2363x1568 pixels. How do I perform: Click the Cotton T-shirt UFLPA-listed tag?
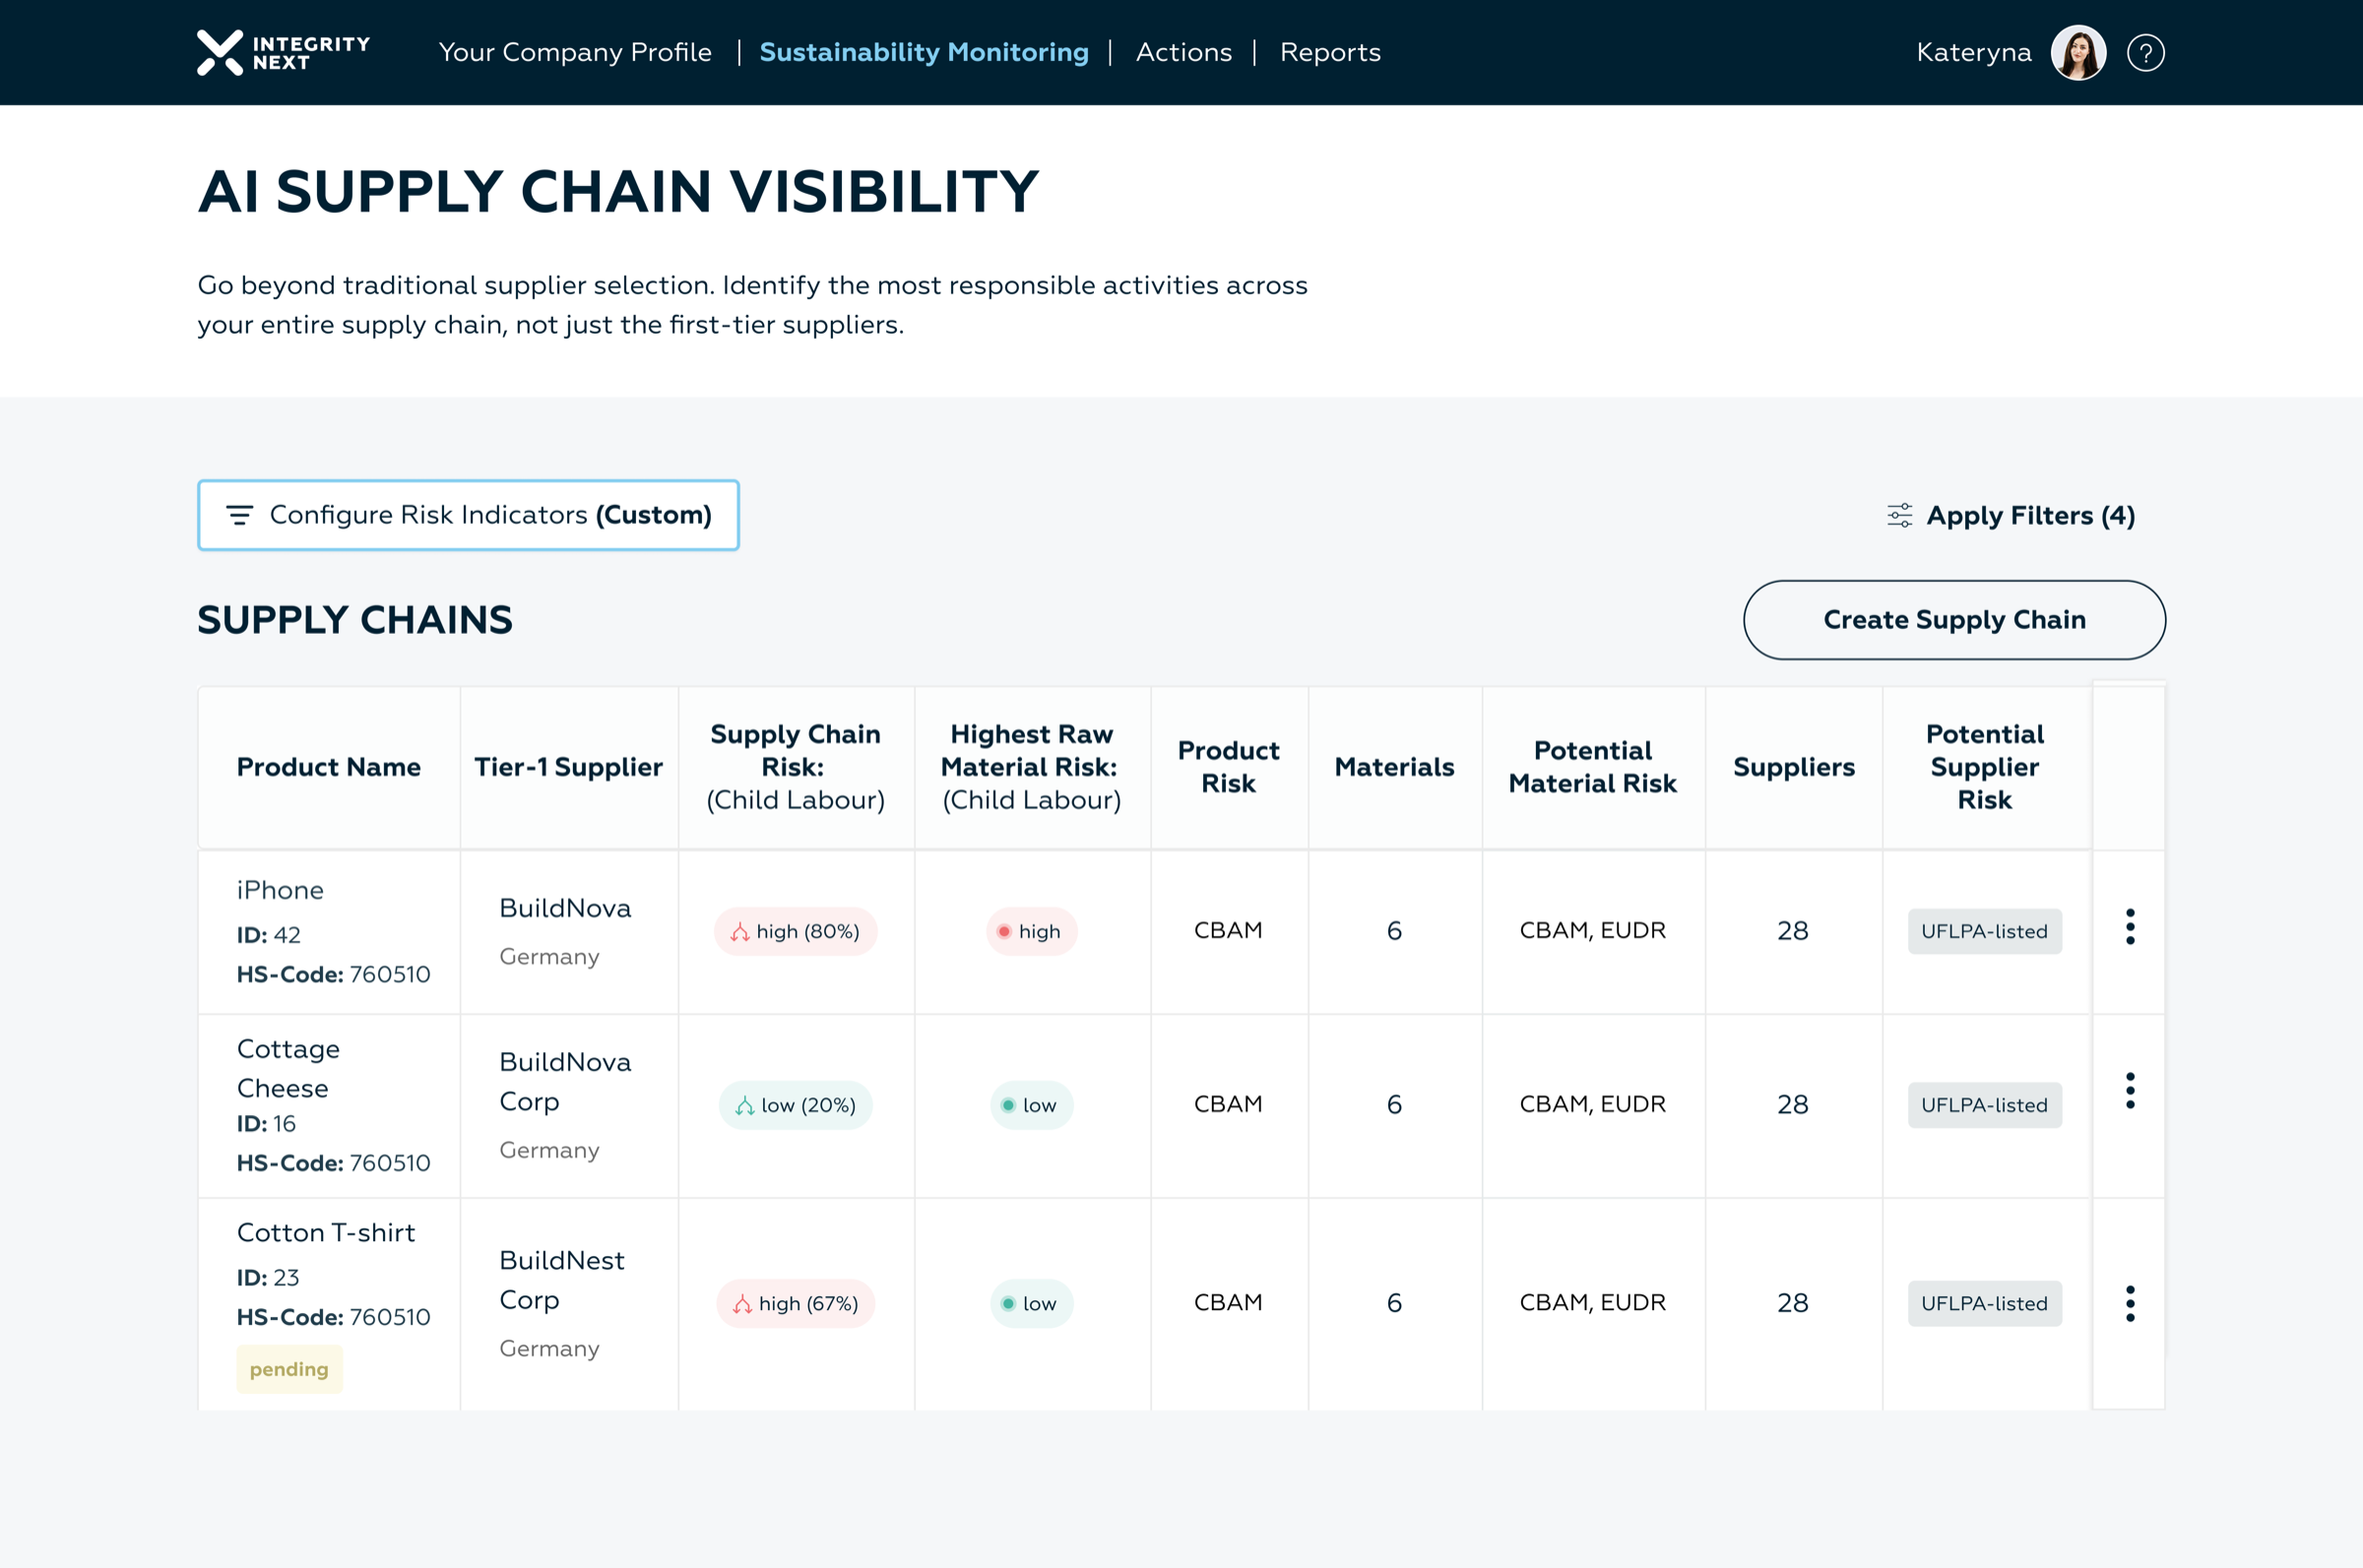pos(1984,1303)
